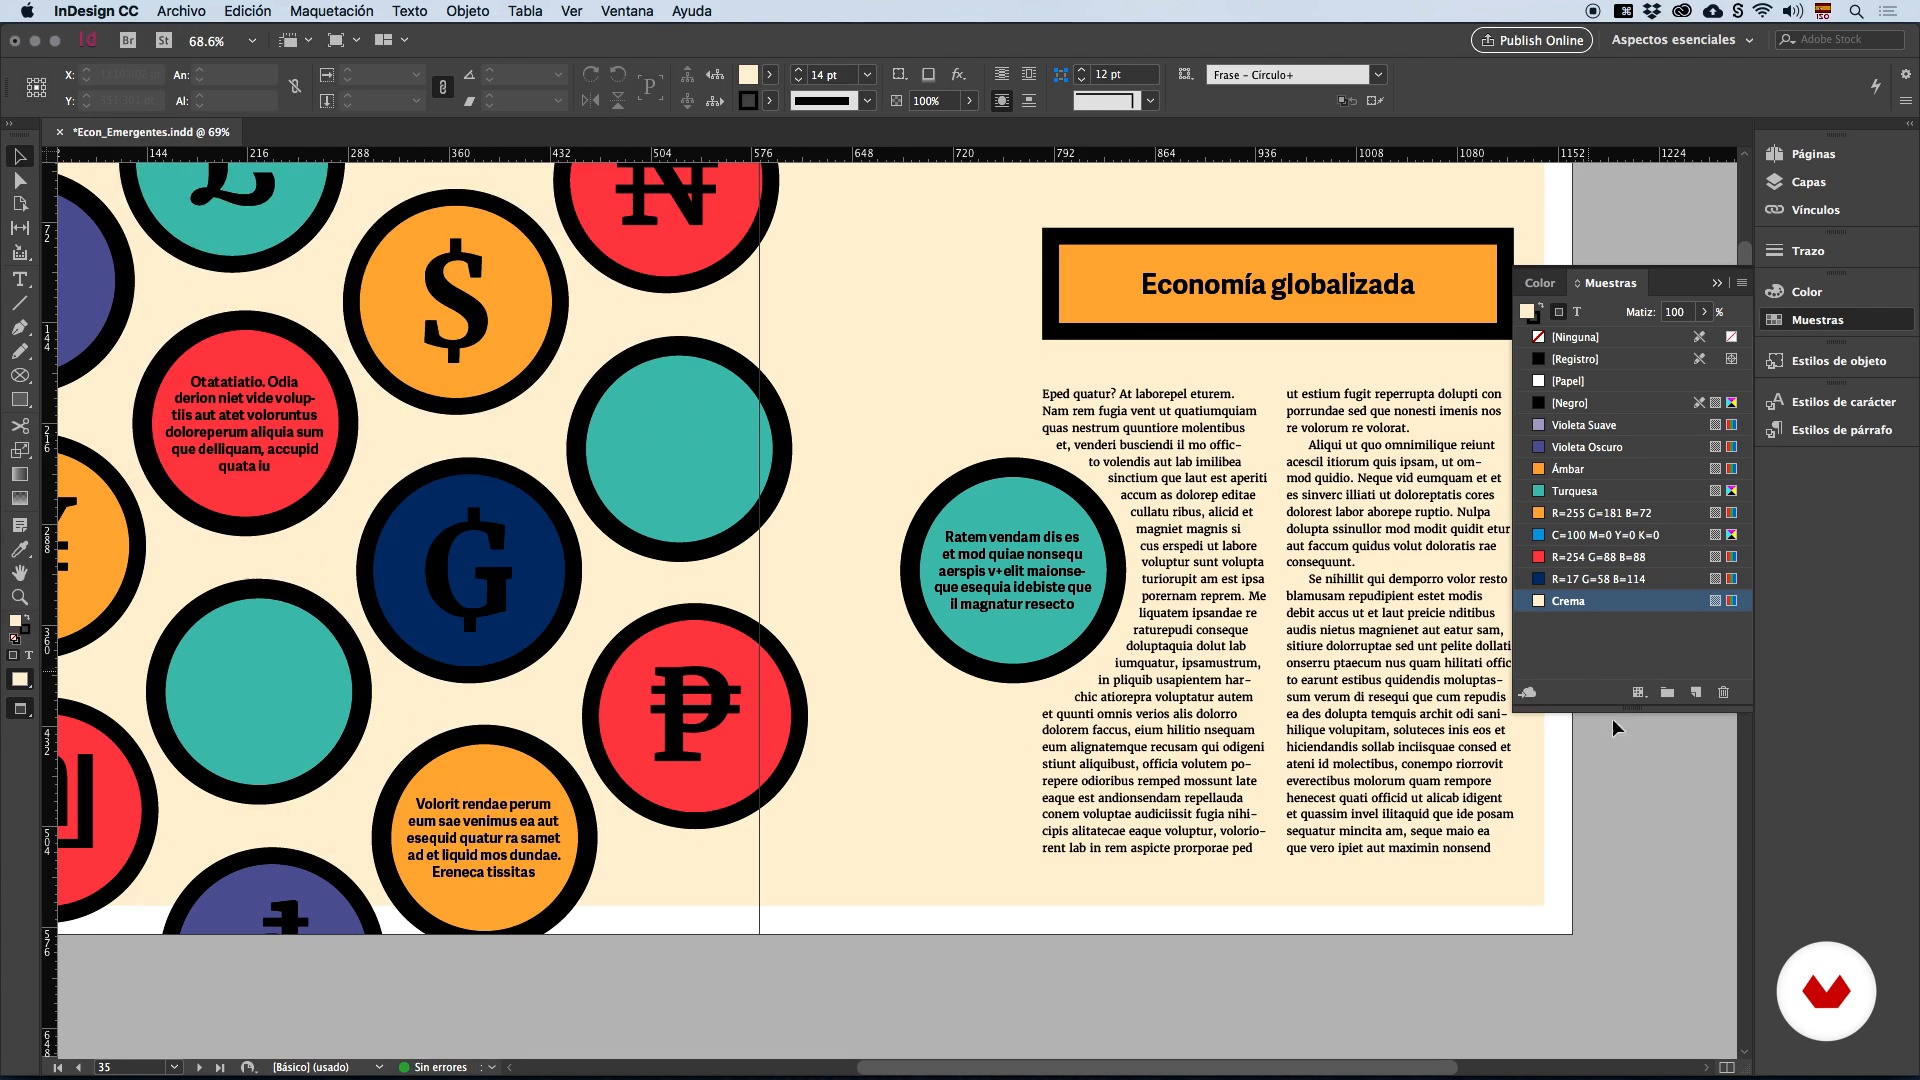The height and width of the screenshot is (1080, 1920).
Task: Select the Pen tool
Action: (19, 327)
